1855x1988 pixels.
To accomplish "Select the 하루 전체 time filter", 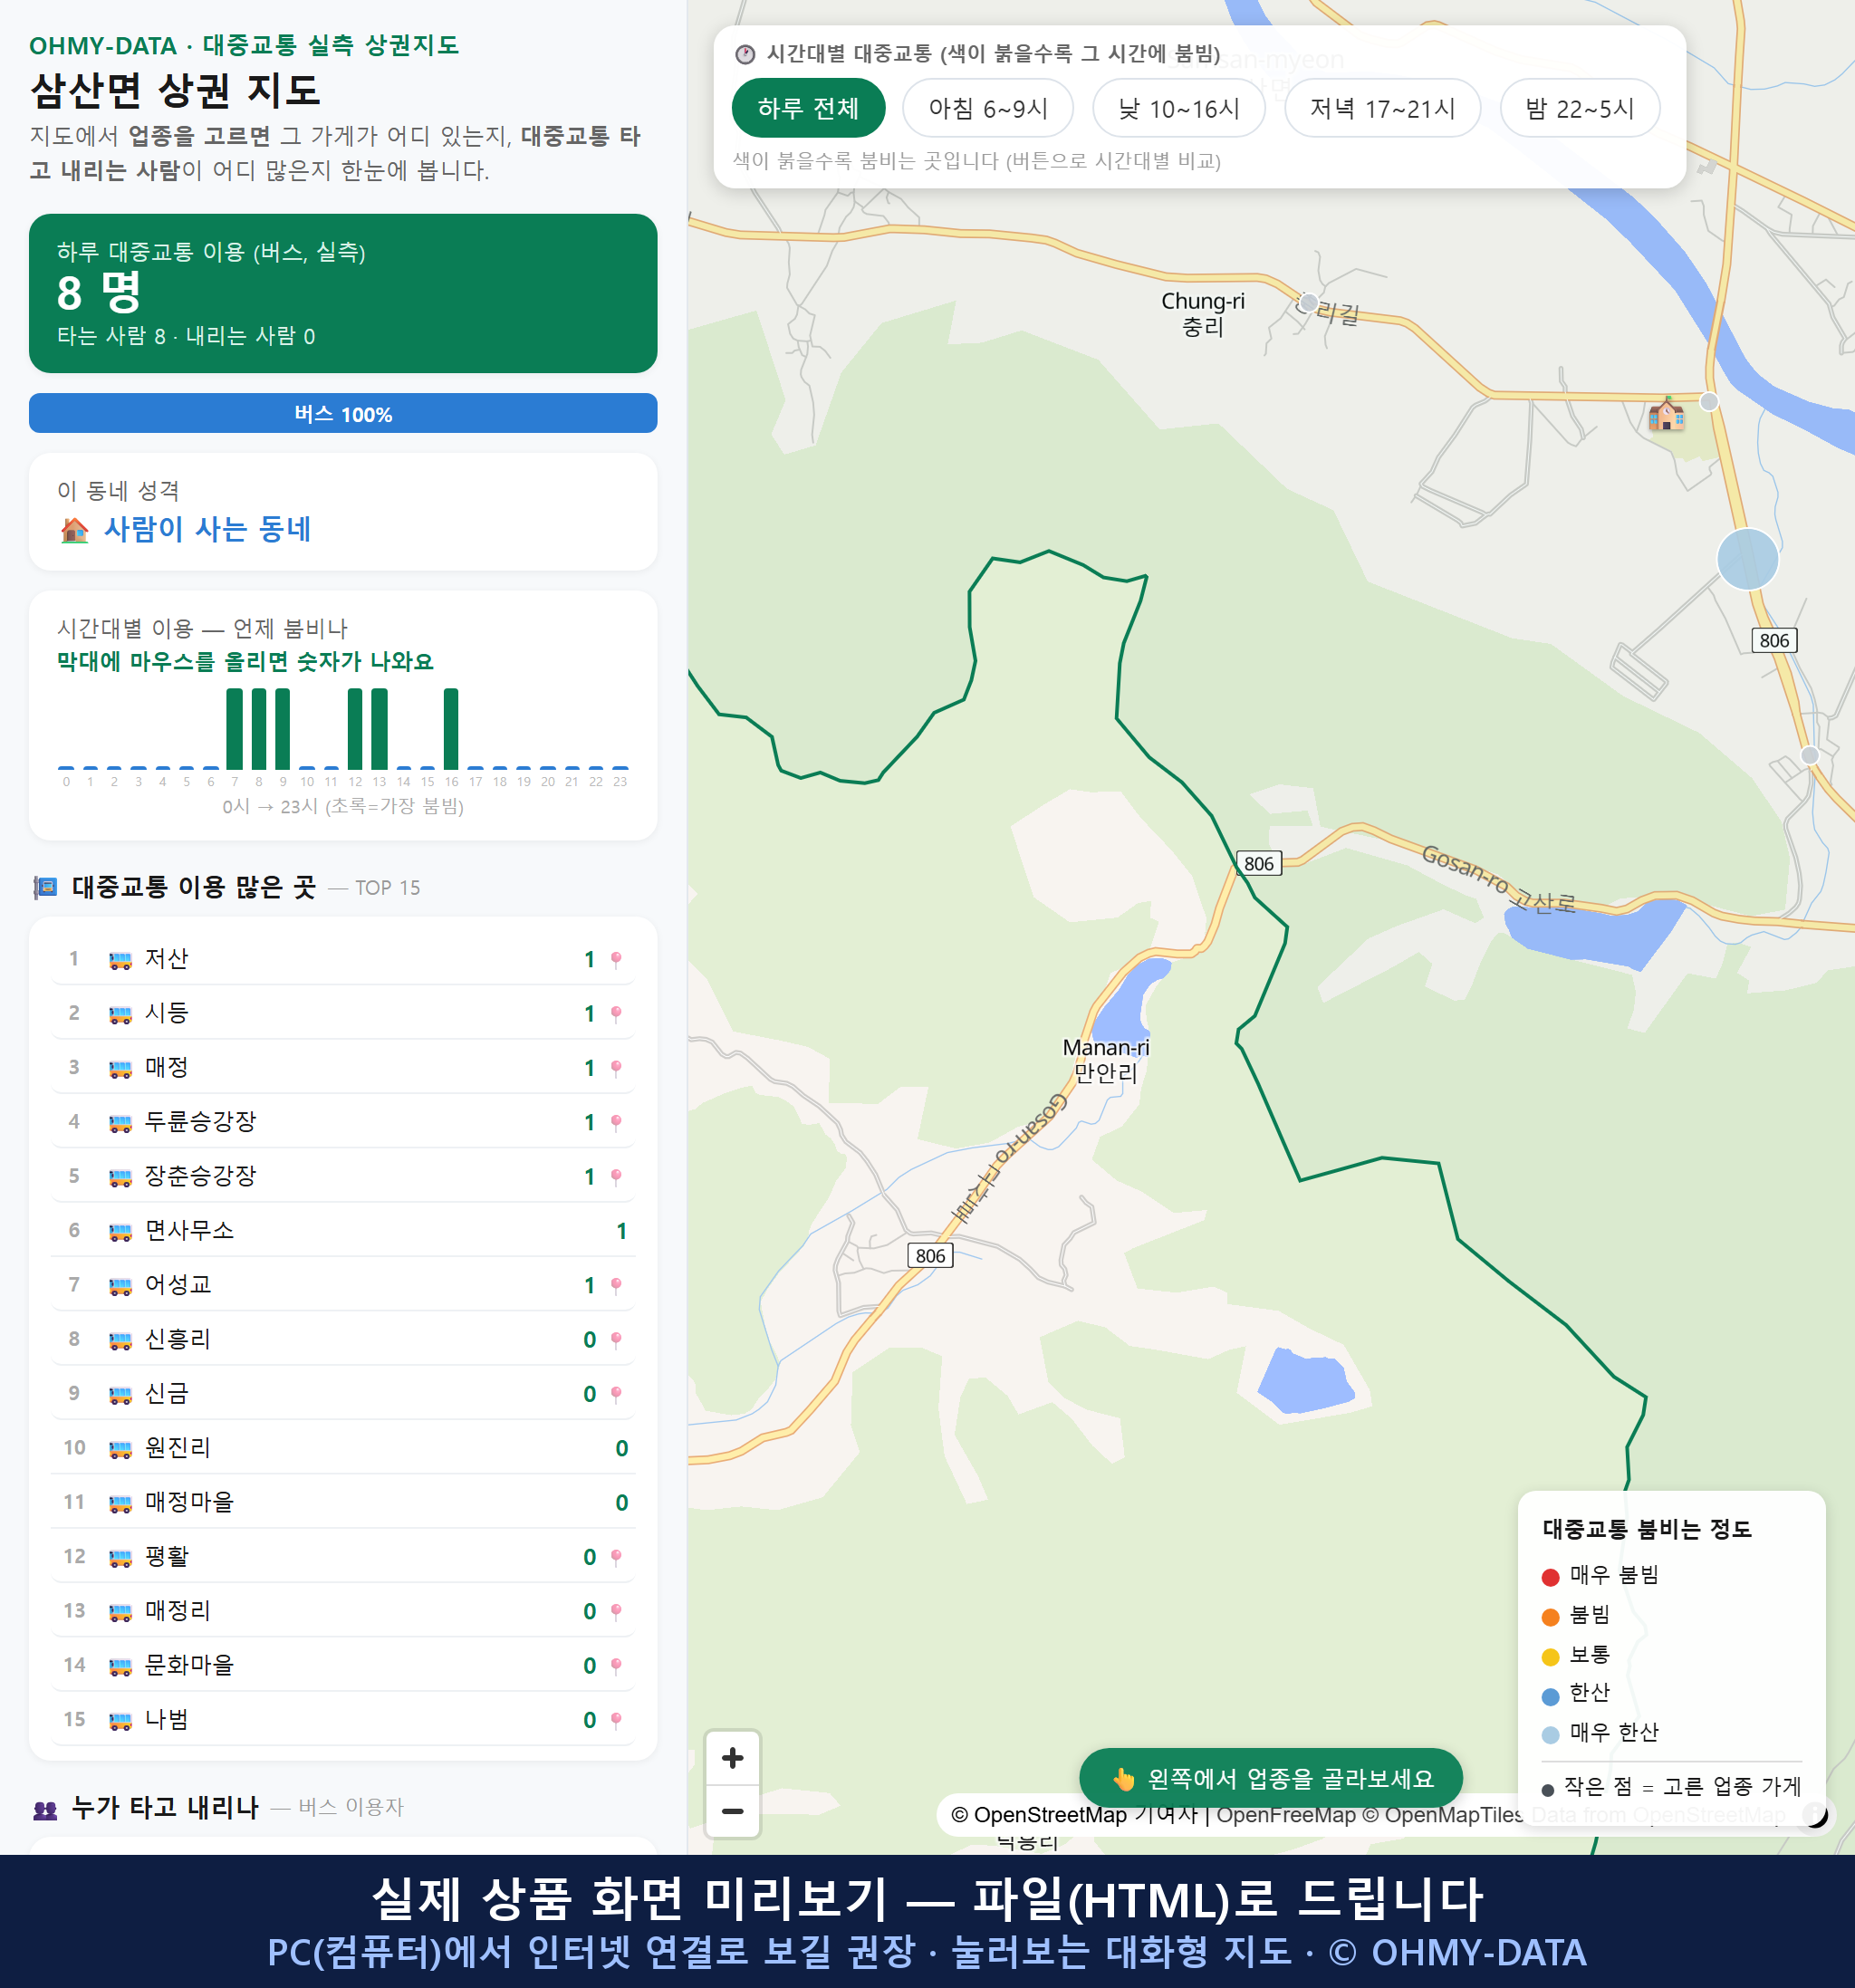I will point(808,108).
